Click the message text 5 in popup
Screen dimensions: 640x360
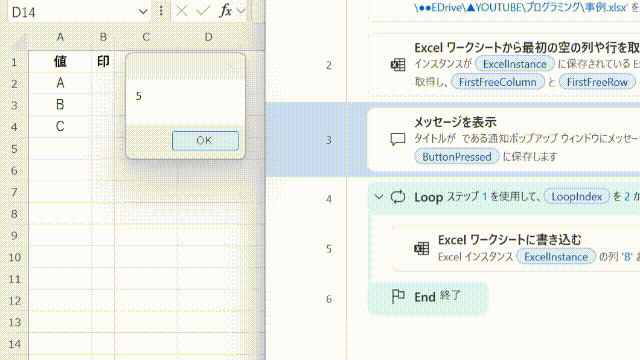[x=139, y=96]
